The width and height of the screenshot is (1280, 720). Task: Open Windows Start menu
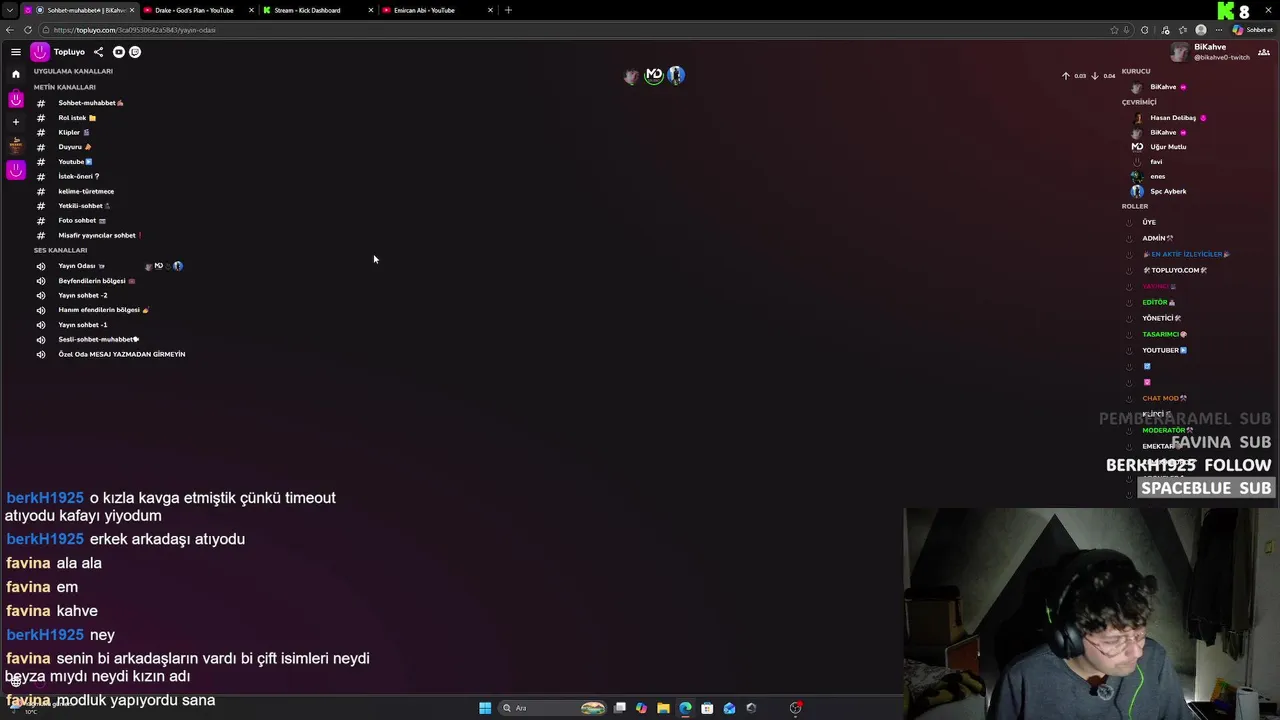point(485,708)
